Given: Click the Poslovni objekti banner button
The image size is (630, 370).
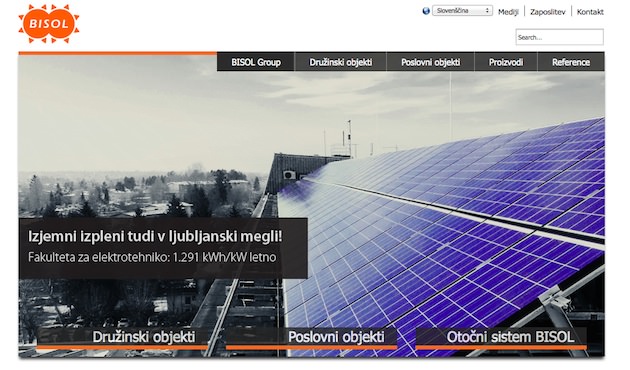Looking at the screenshot, I should tap(312, 338).
